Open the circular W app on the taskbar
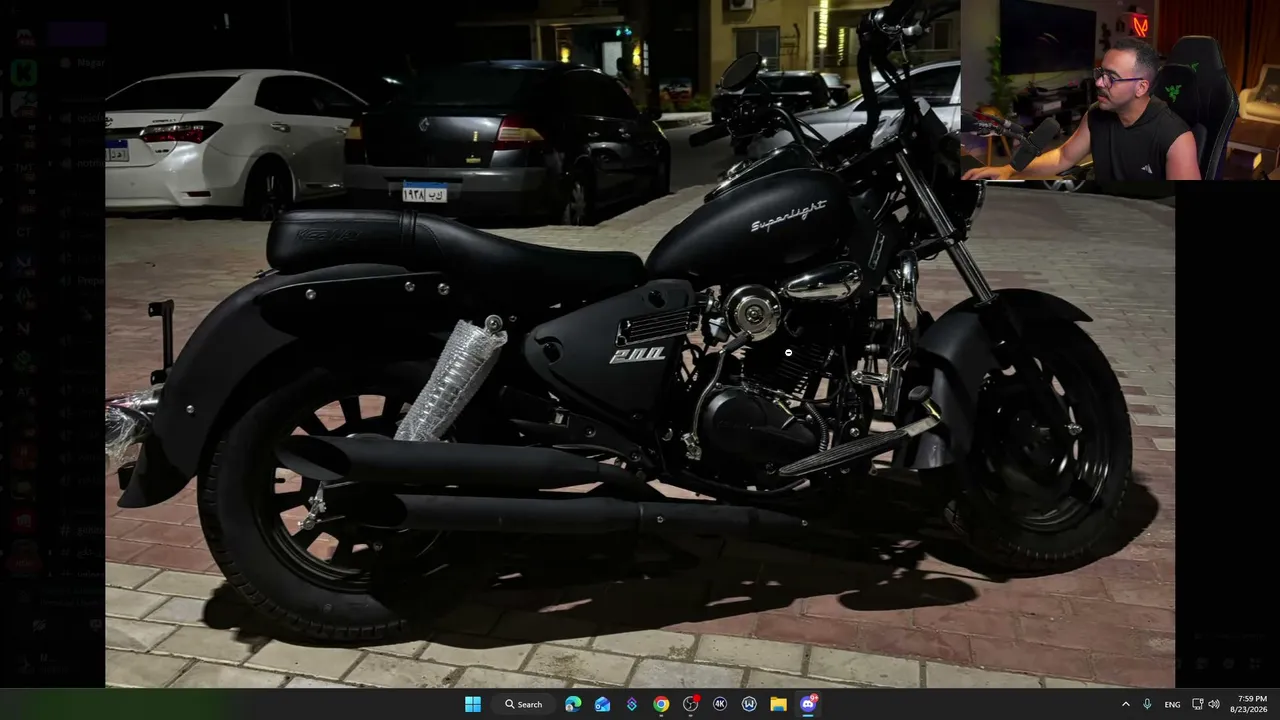 click(749, 704)
